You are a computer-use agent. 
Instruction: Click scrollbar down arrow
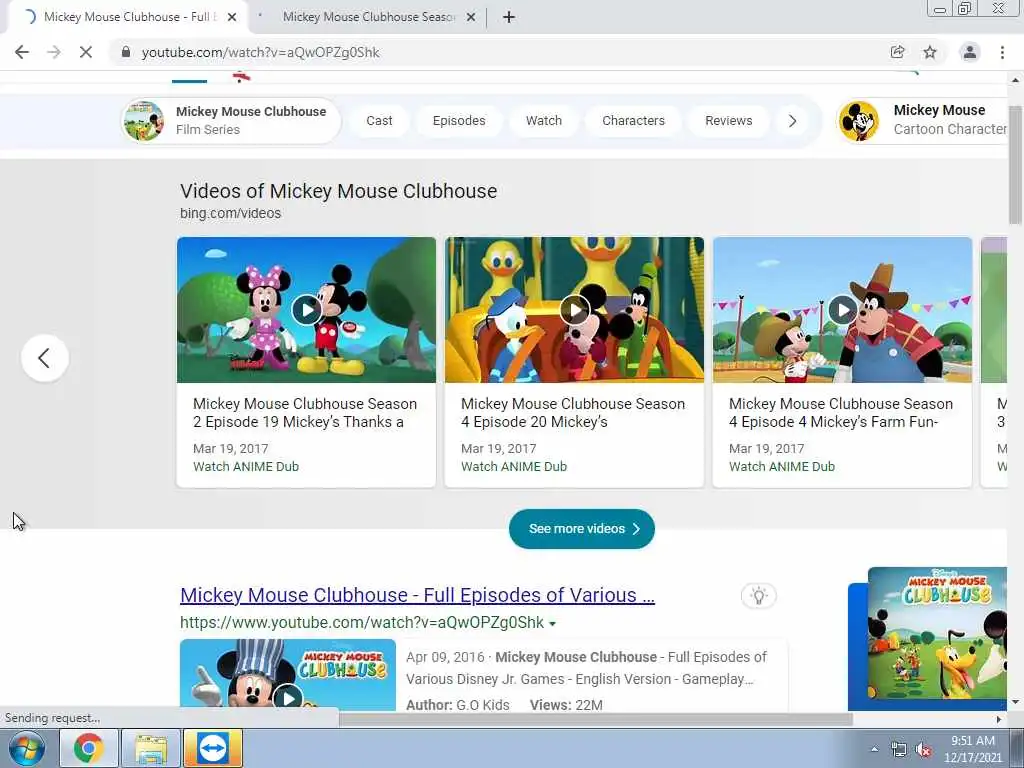coord(1016,702)
